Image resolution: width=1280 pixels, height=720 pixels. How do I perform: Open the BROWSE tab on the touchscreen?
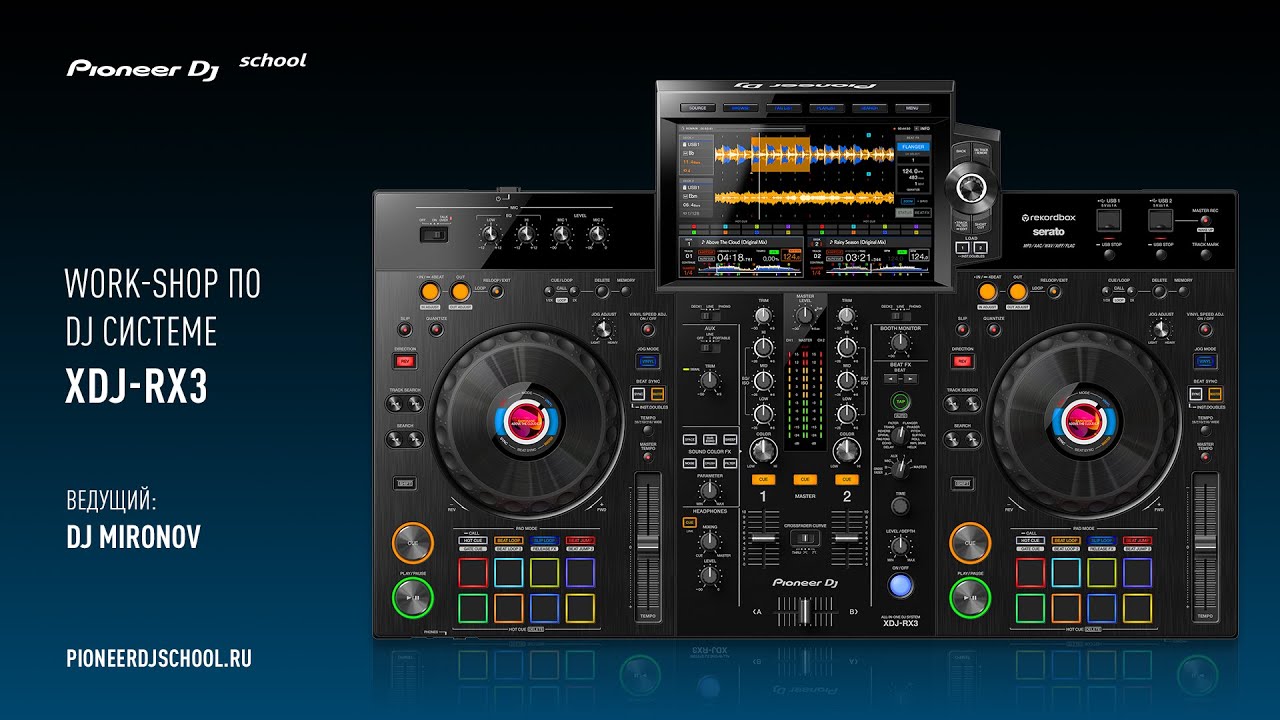click(x=740, y=107)
